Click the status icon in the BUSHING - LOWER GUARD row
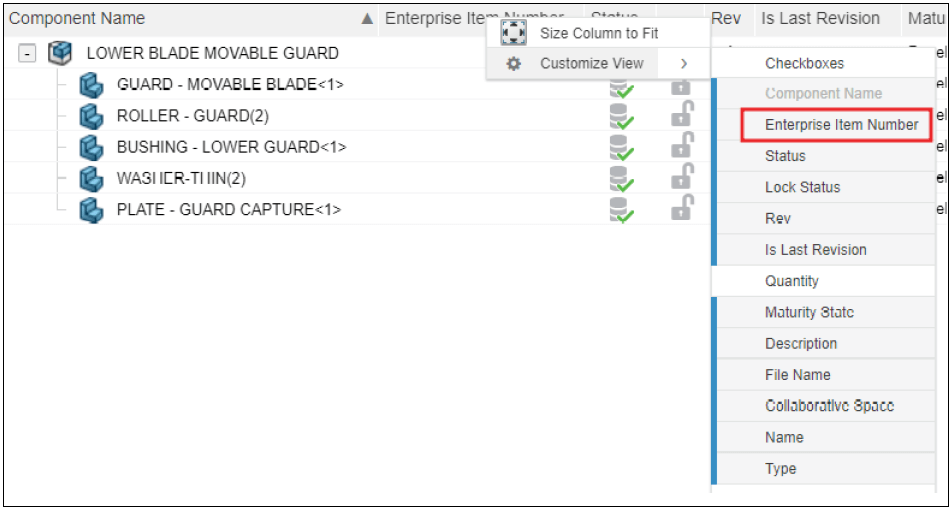This screenshot has width=952, height=509. 622,148
